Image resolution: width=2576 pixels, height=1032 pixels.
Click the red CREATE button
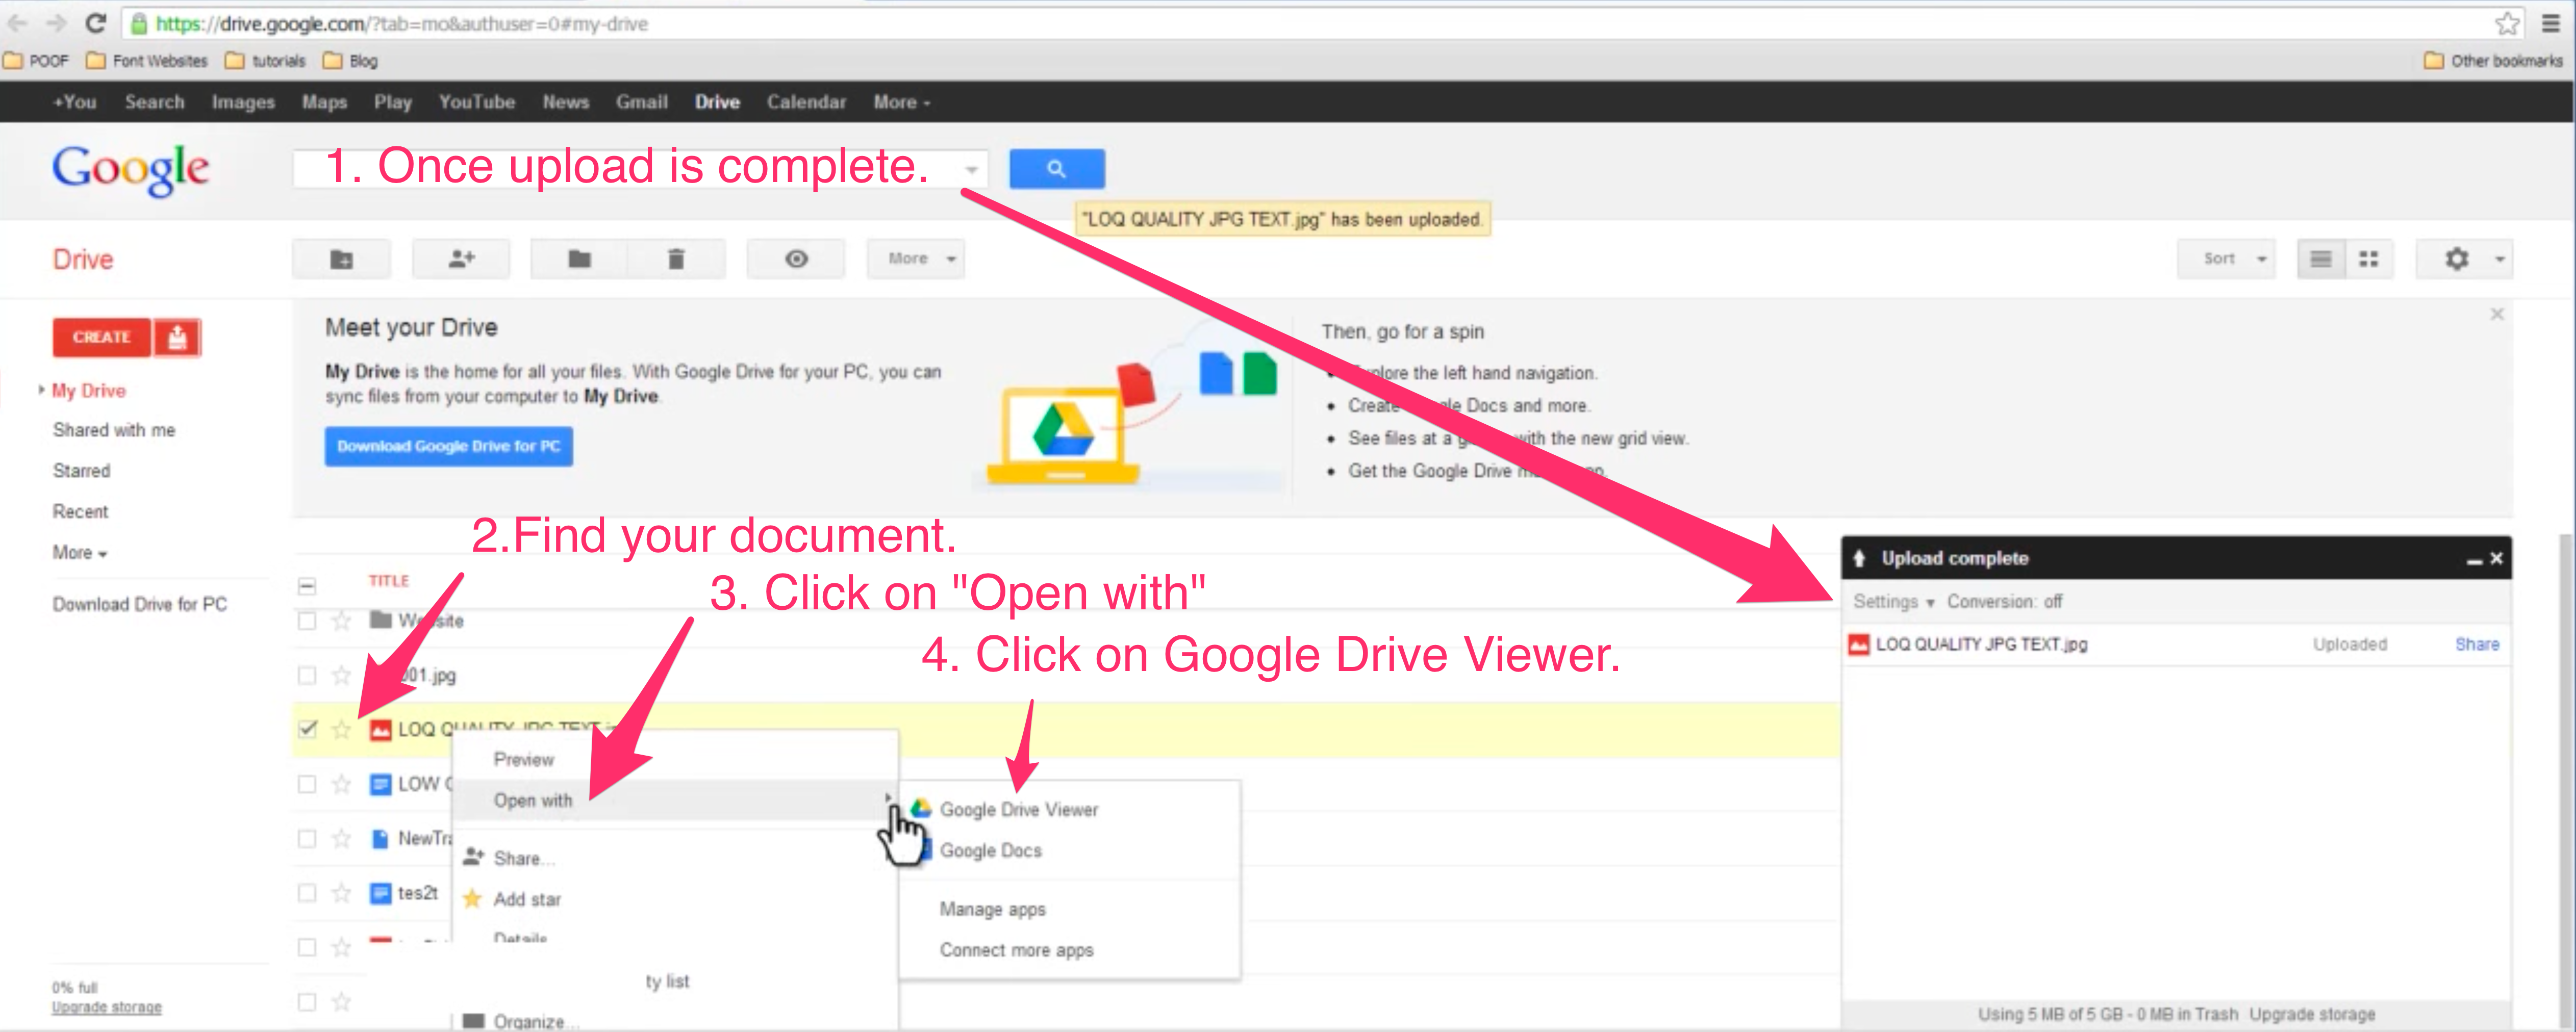102,338
